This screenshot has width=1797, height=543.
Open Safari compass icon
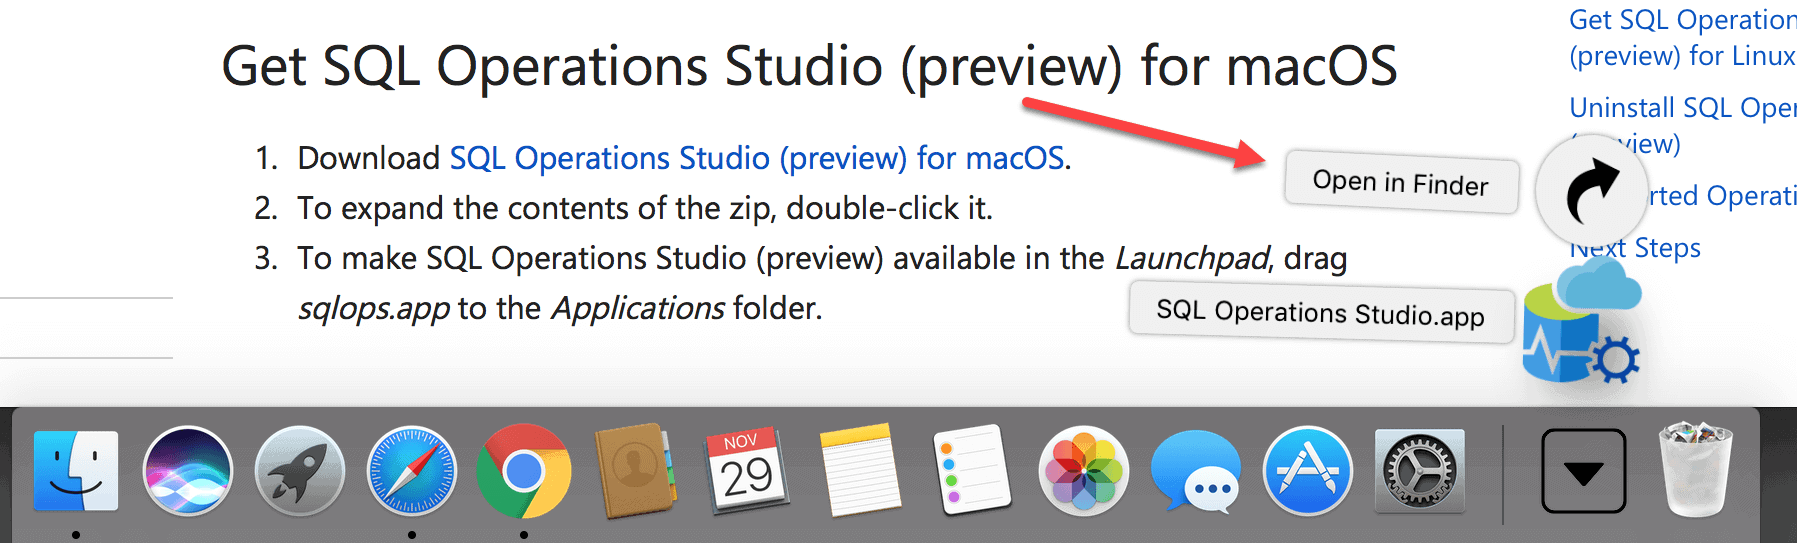(x=412, y=471)
